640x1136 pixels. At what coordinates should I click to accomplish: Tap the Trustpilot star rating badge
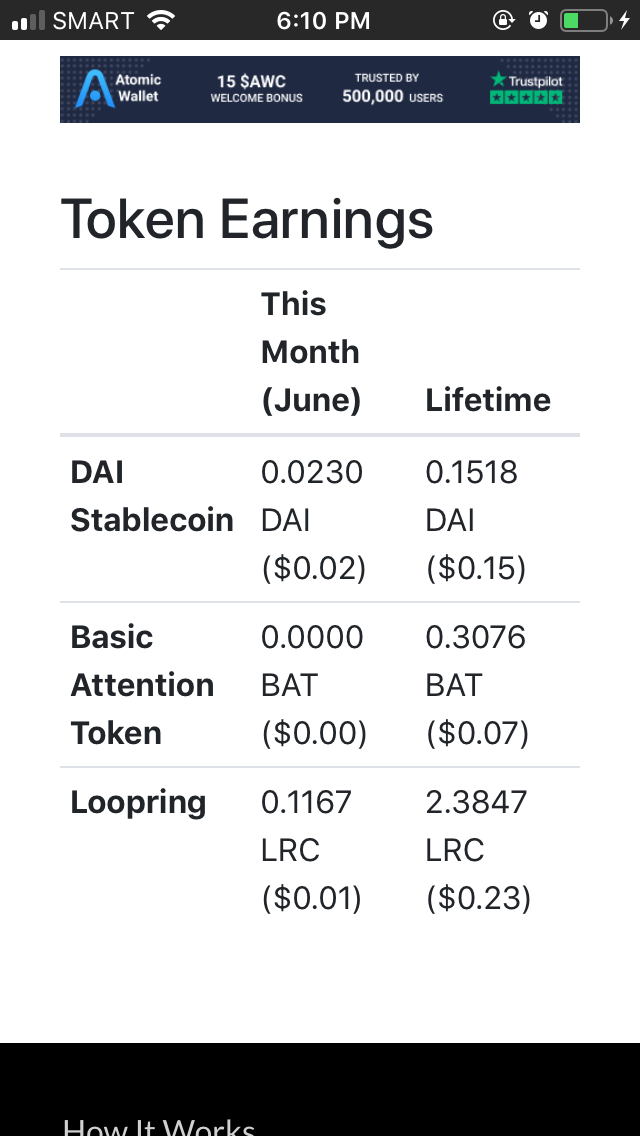(527, 88)
